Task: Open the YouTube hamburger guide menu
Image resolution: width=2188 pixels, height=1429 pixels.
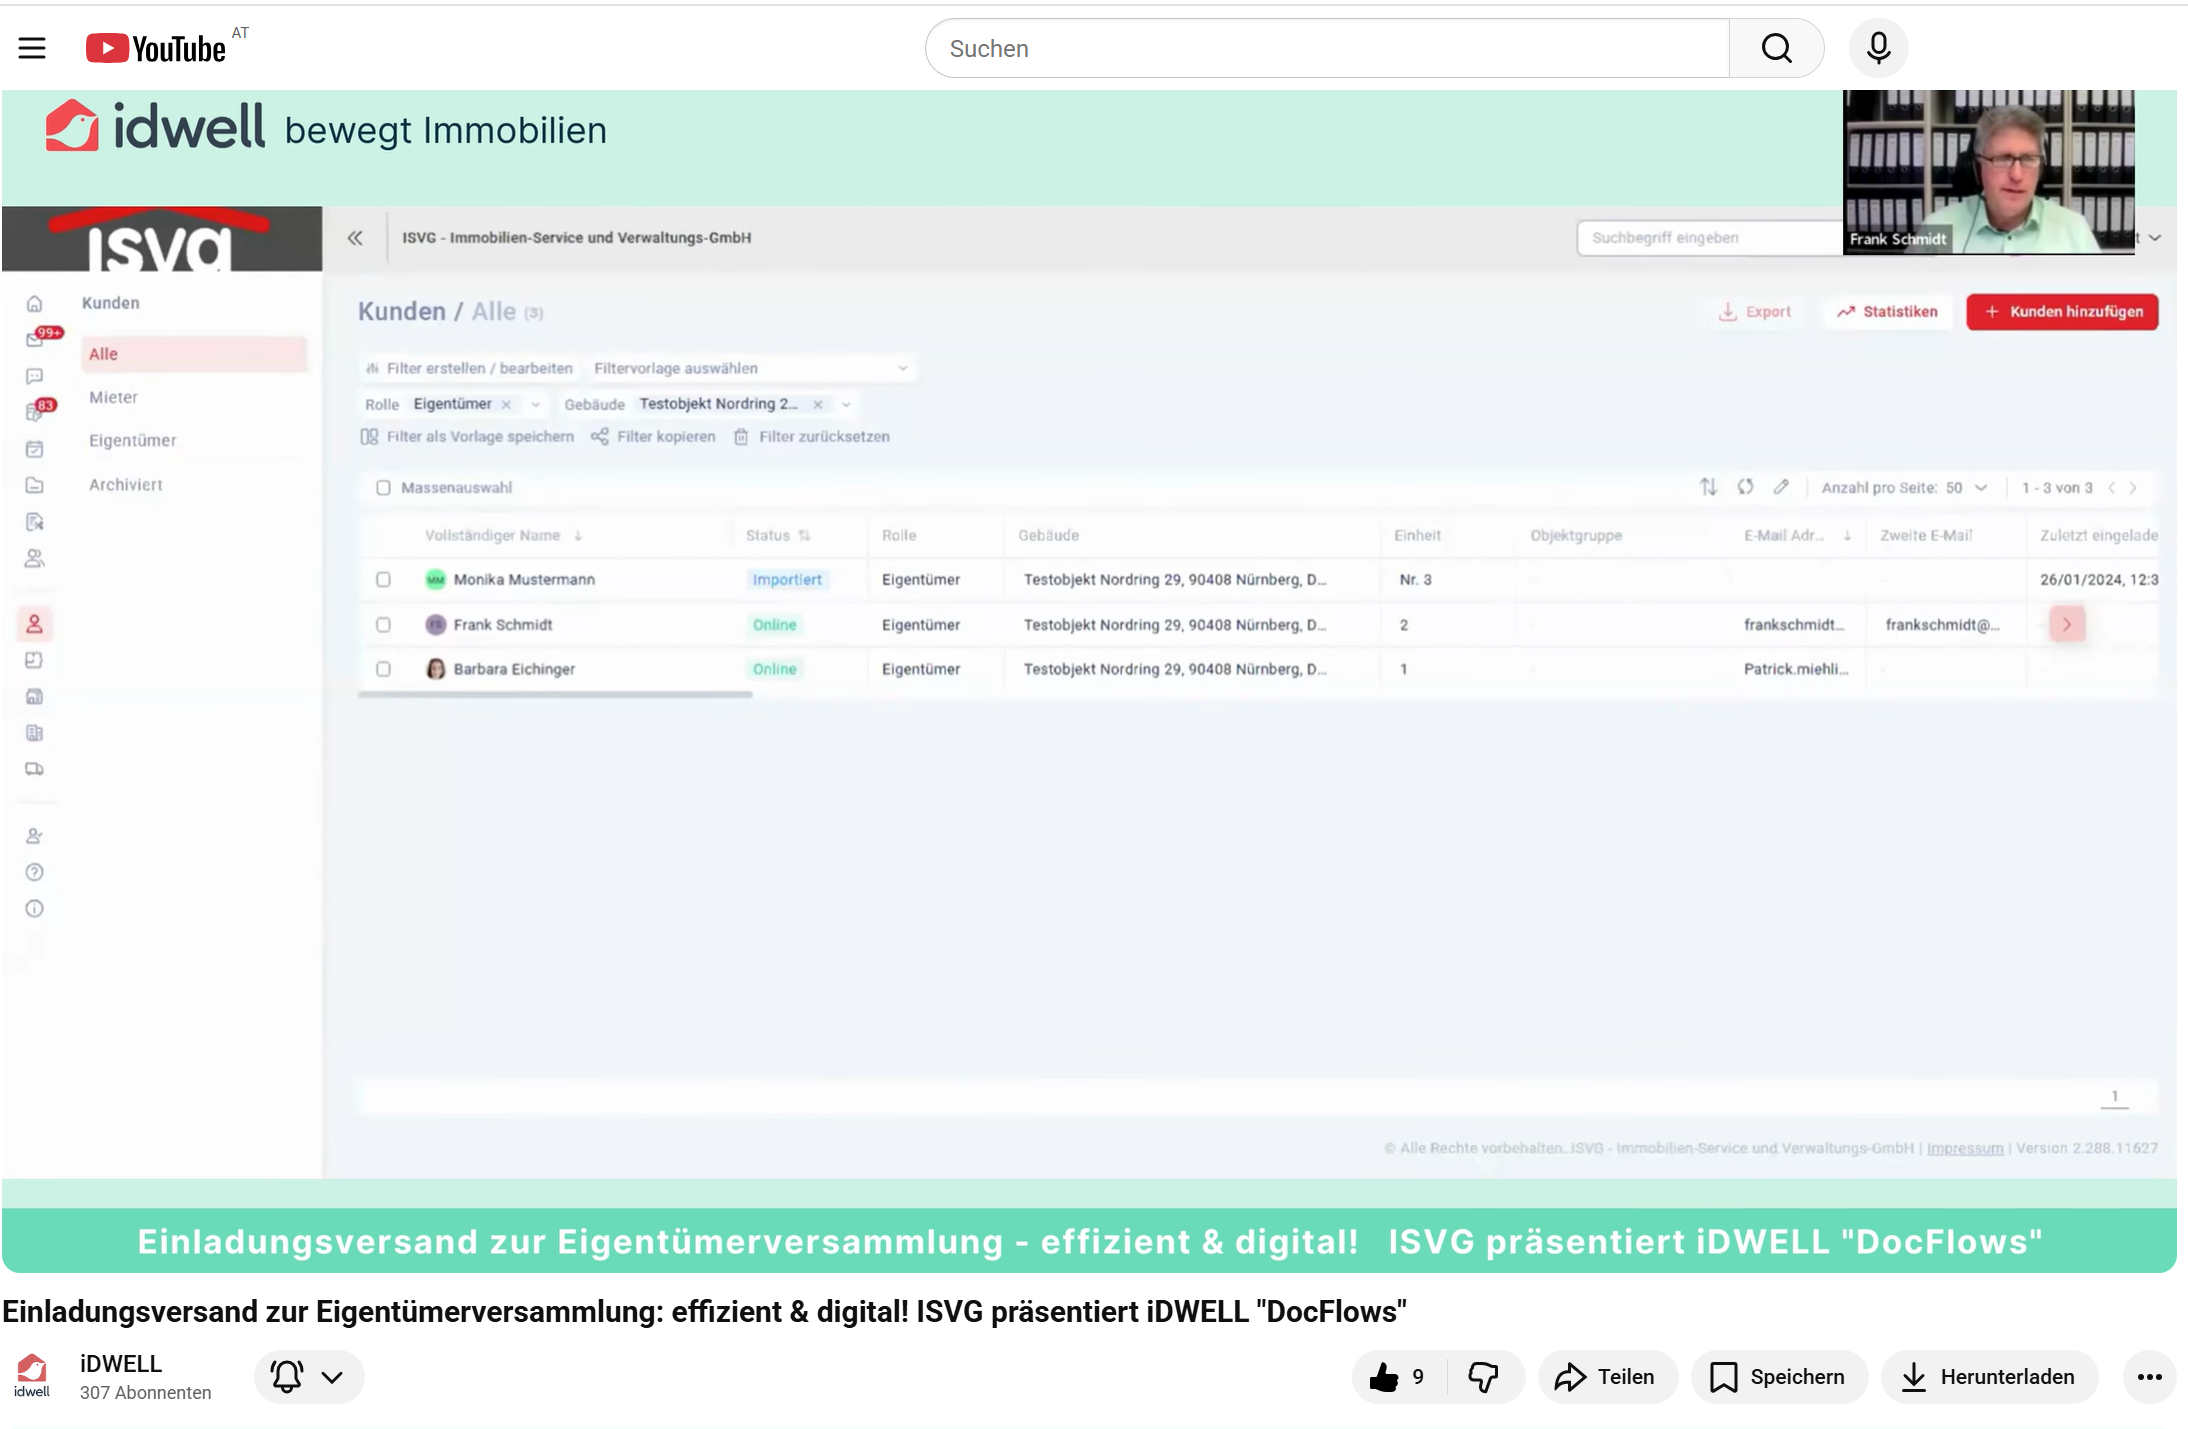Action: (x=32, y=48)
